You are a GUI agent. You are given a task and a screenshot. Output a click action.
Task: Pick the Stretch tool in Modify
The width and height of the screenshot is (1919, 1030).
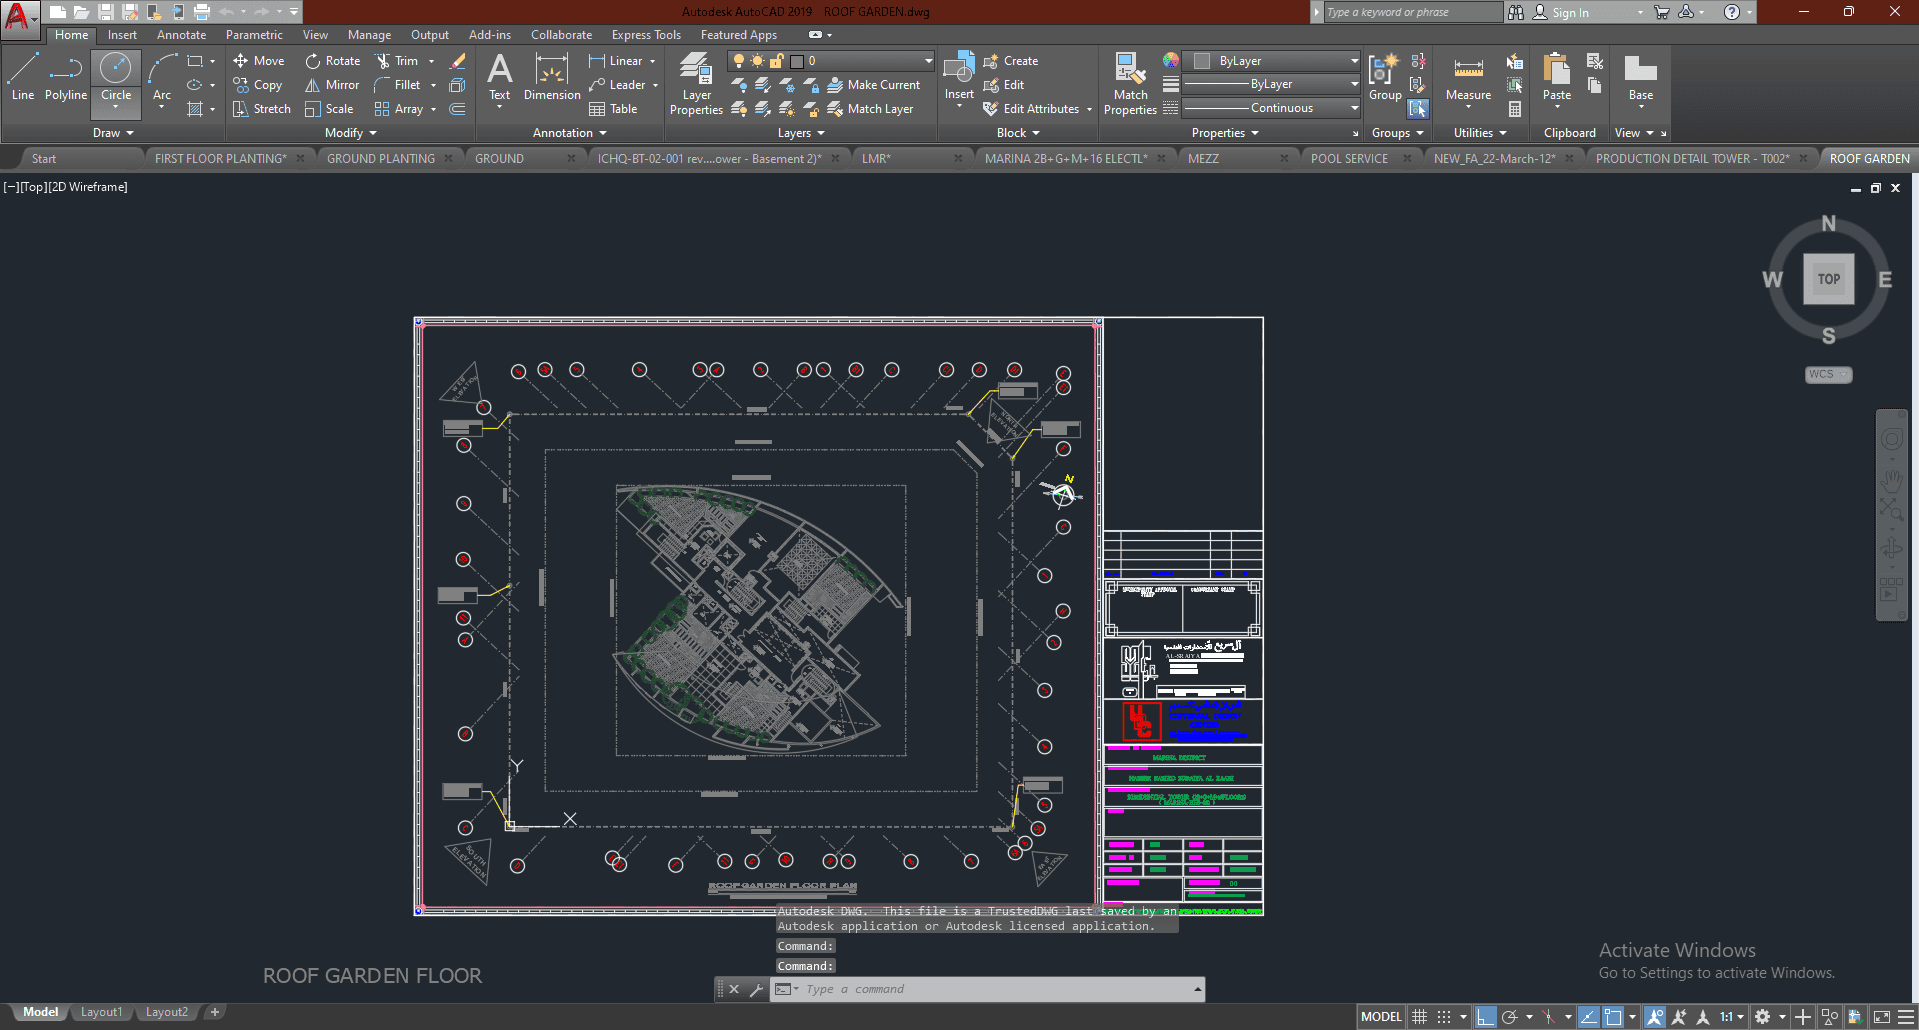(261, 109)
